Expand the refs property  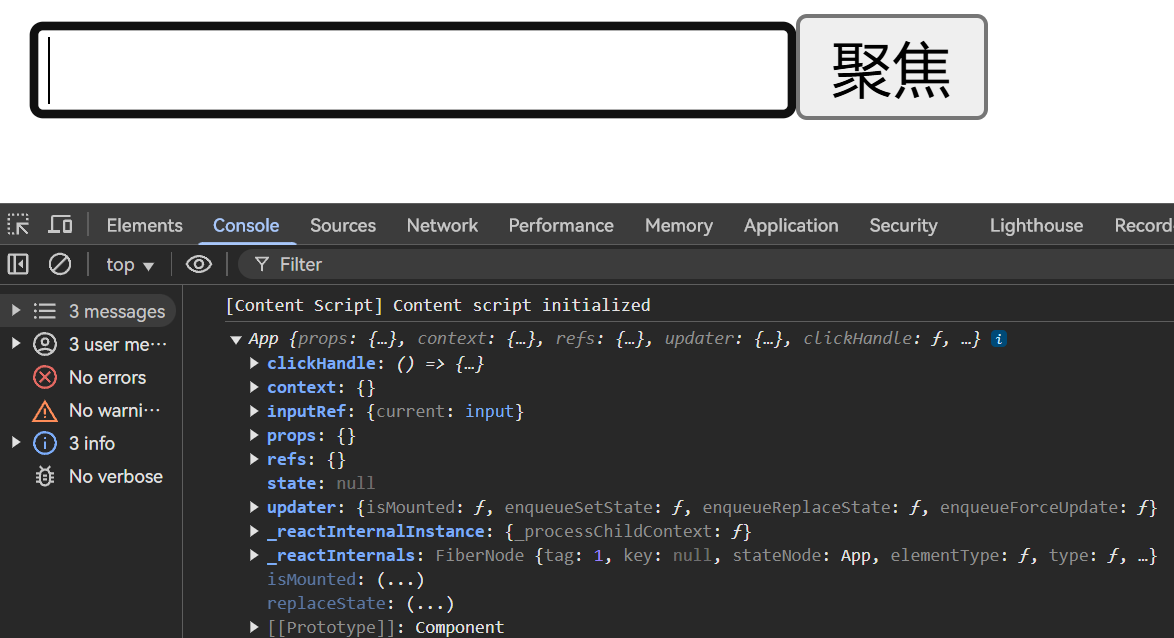click(x=255, y=459)
